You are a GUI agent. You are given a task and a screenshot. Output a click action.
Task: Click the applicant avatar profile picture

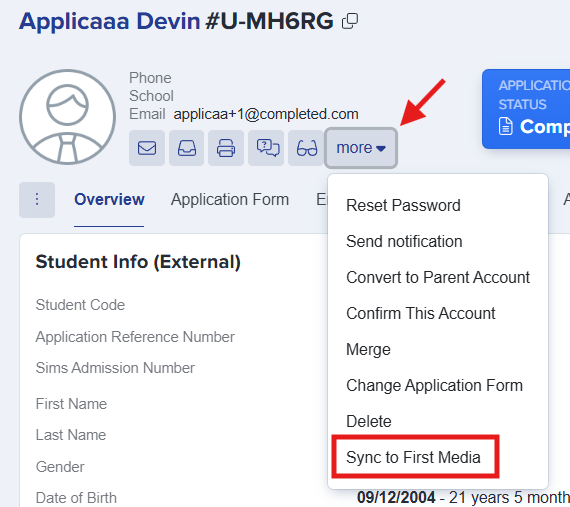(x=68, y=117)
